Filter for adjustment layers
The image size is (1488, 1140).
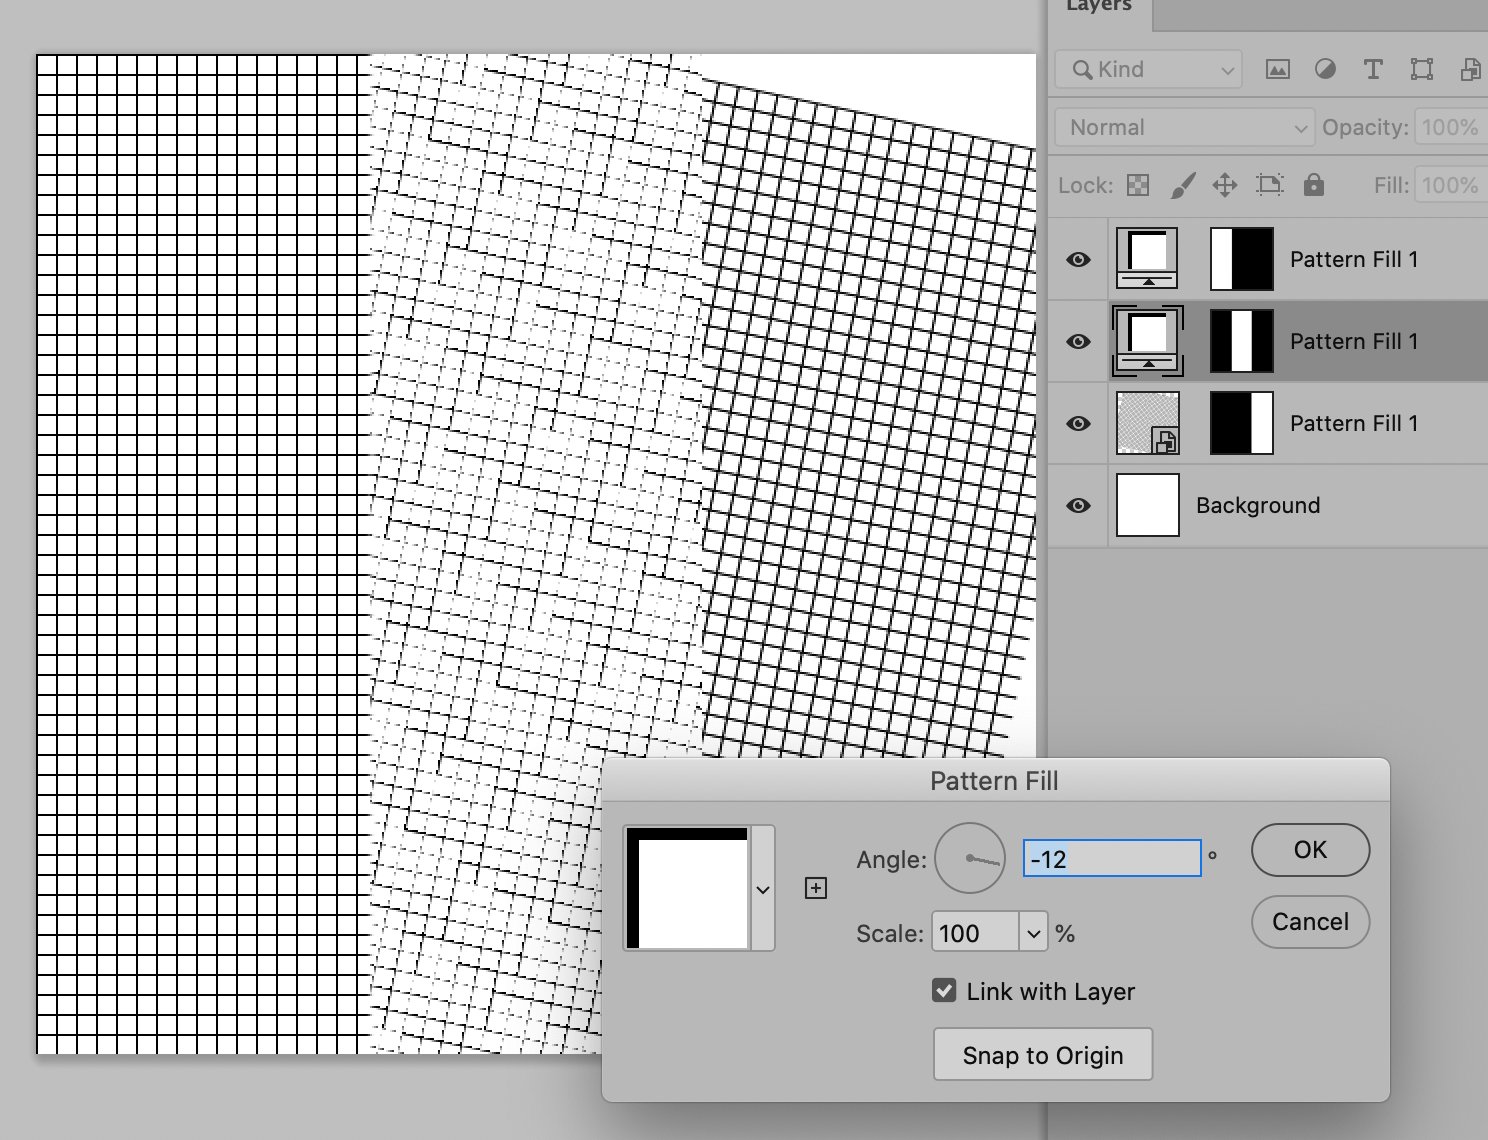click(1325, 69)
